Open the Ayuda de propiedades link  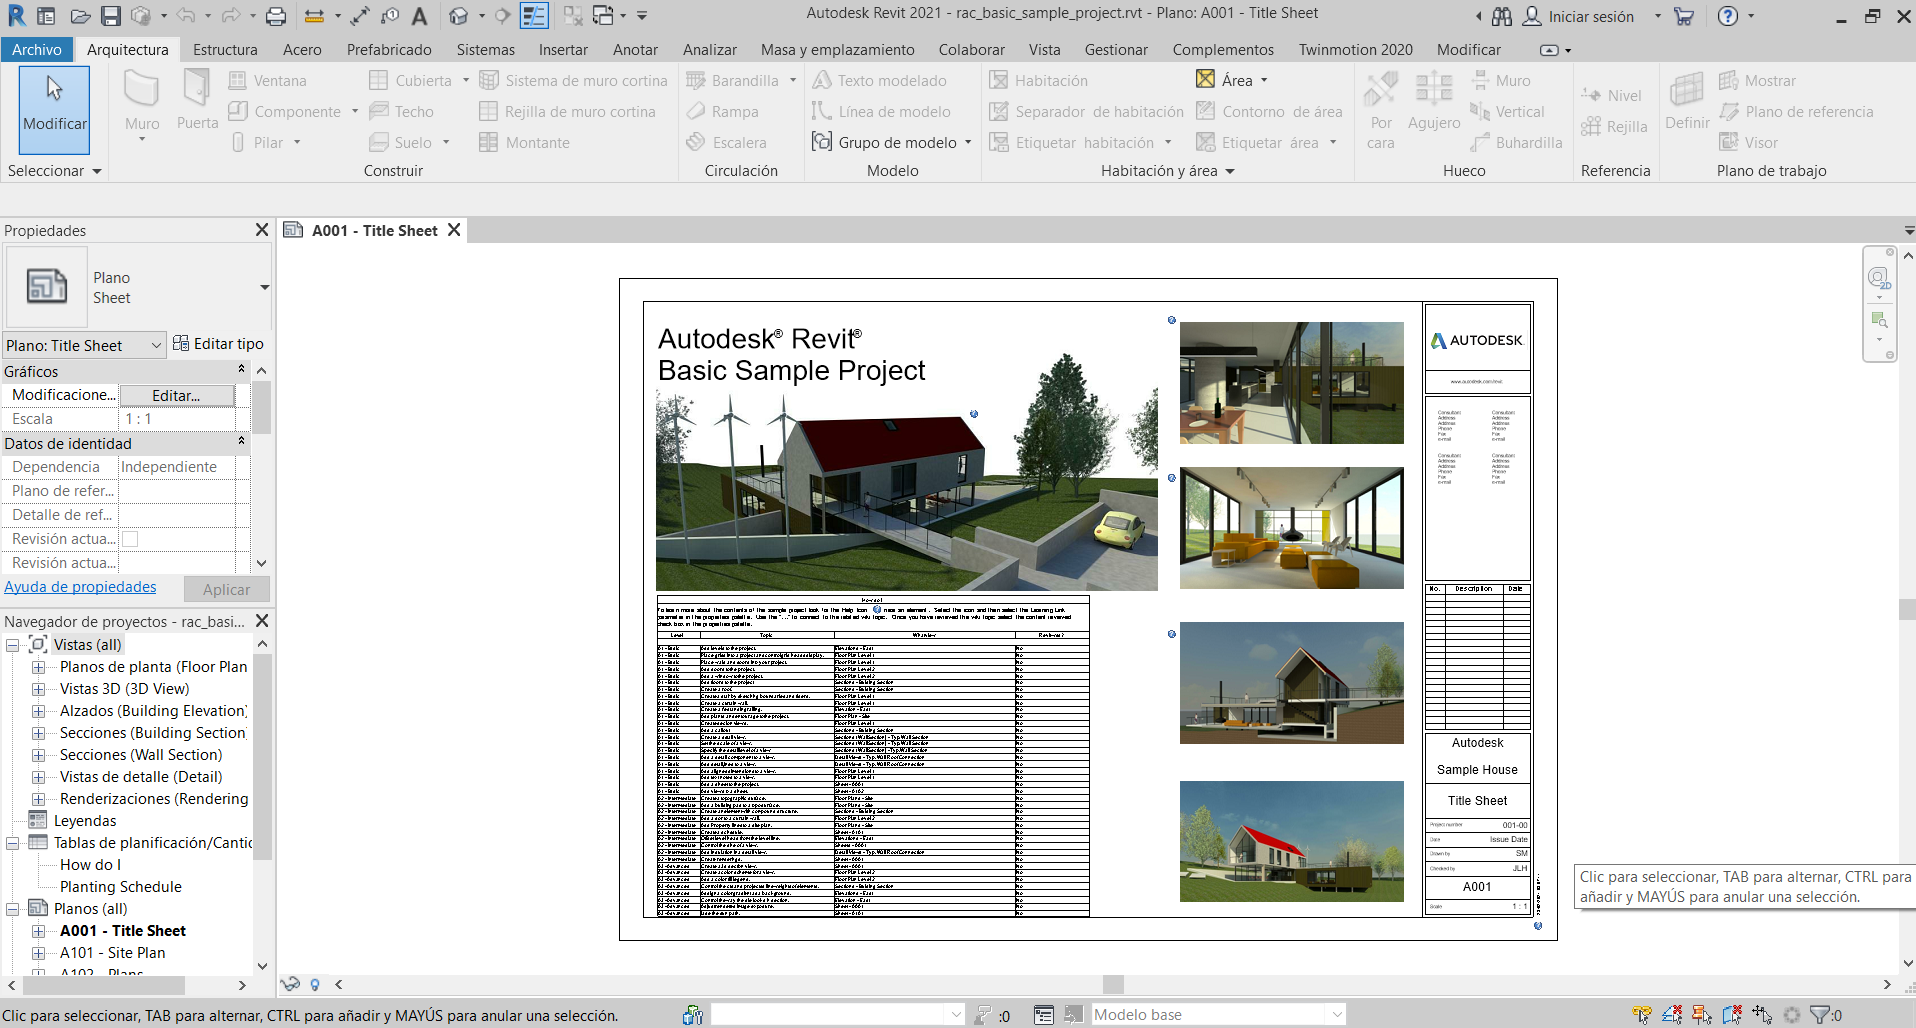(x=80, y=587)
